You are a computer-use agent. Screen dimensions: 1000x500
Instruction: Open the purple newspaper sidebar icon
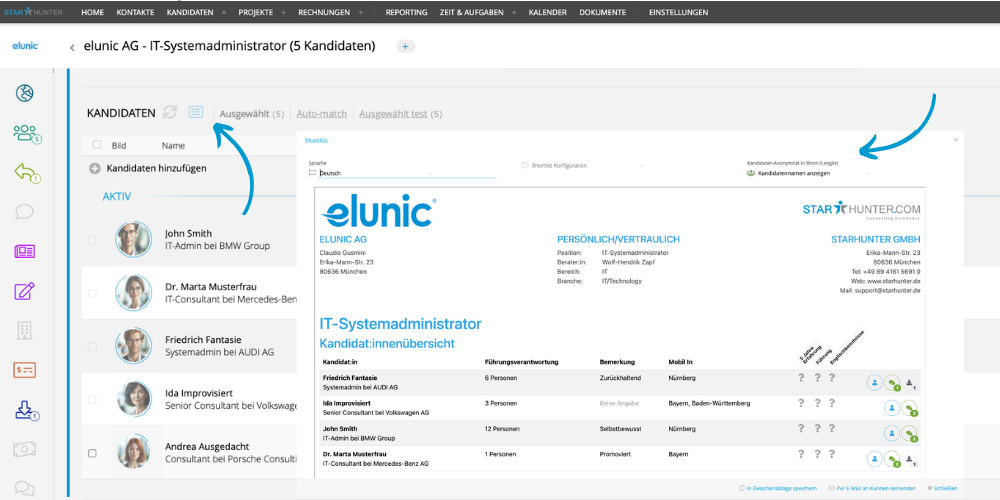point(24,251)
